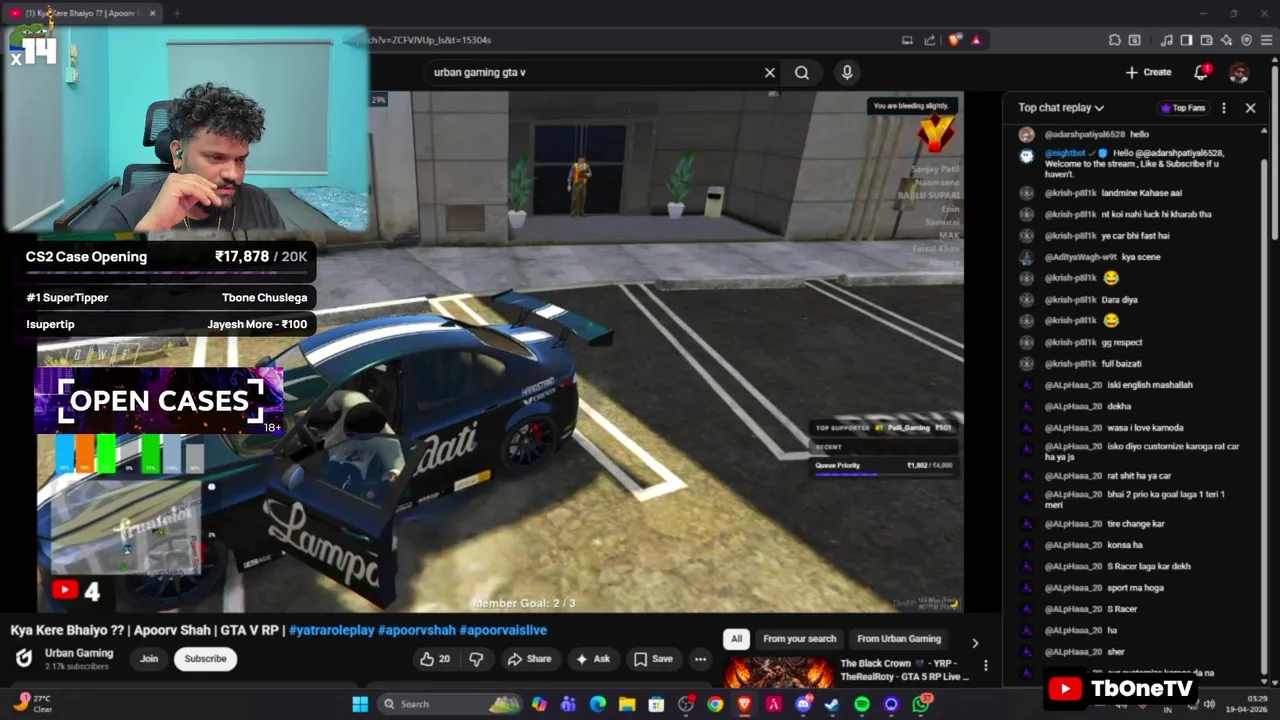Open the Urban Gaming channel name link
Viewport: 1280px width, 720px height.
pos(79,653)
